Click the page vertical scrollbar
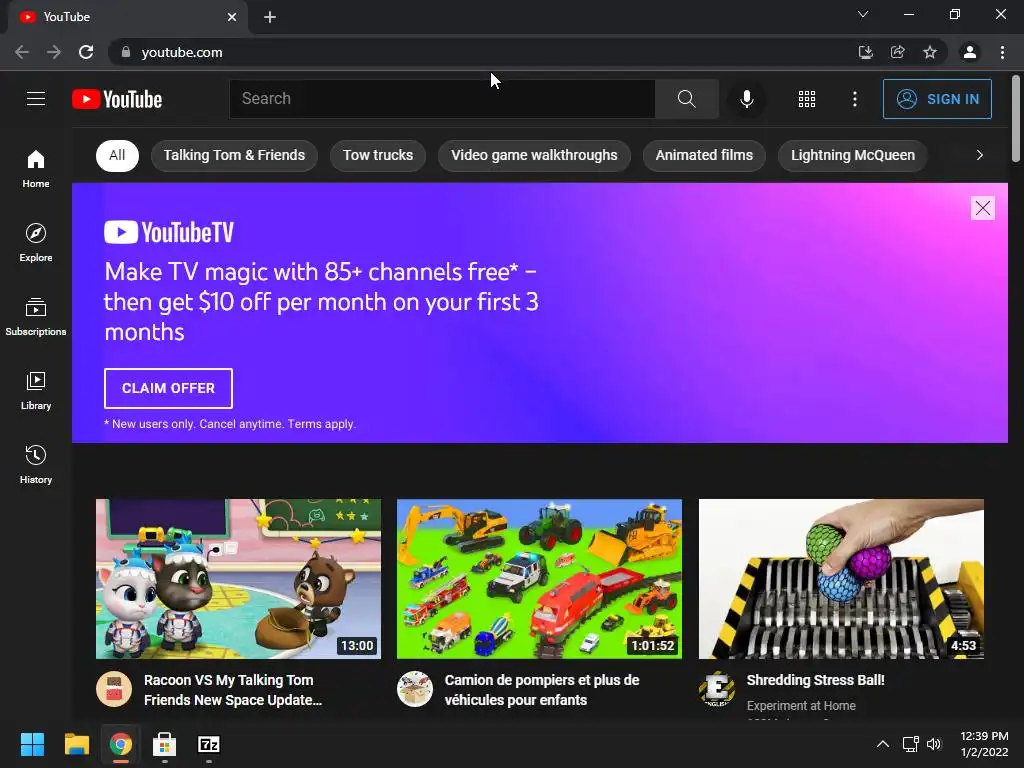Image resolution: width=1024 pixels, height=768 pixels. tap(1016, 118)
